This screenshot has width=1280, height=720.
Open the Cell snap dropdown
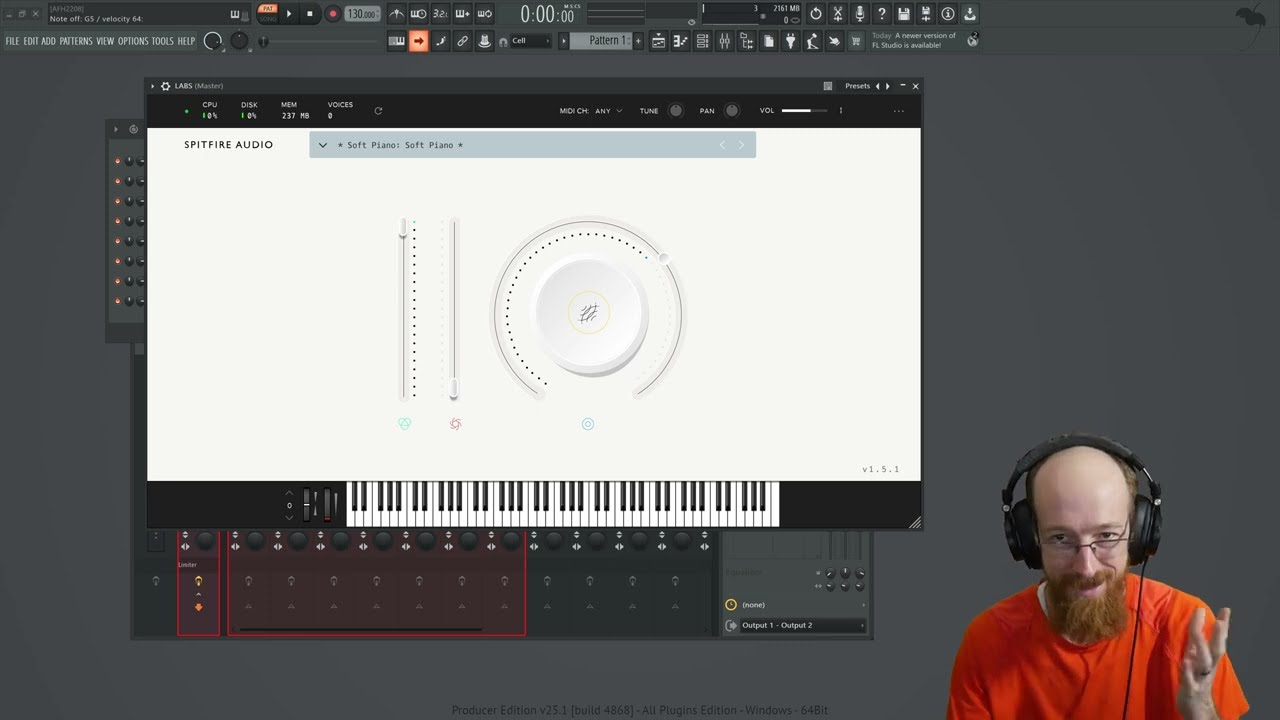[530, 41]
